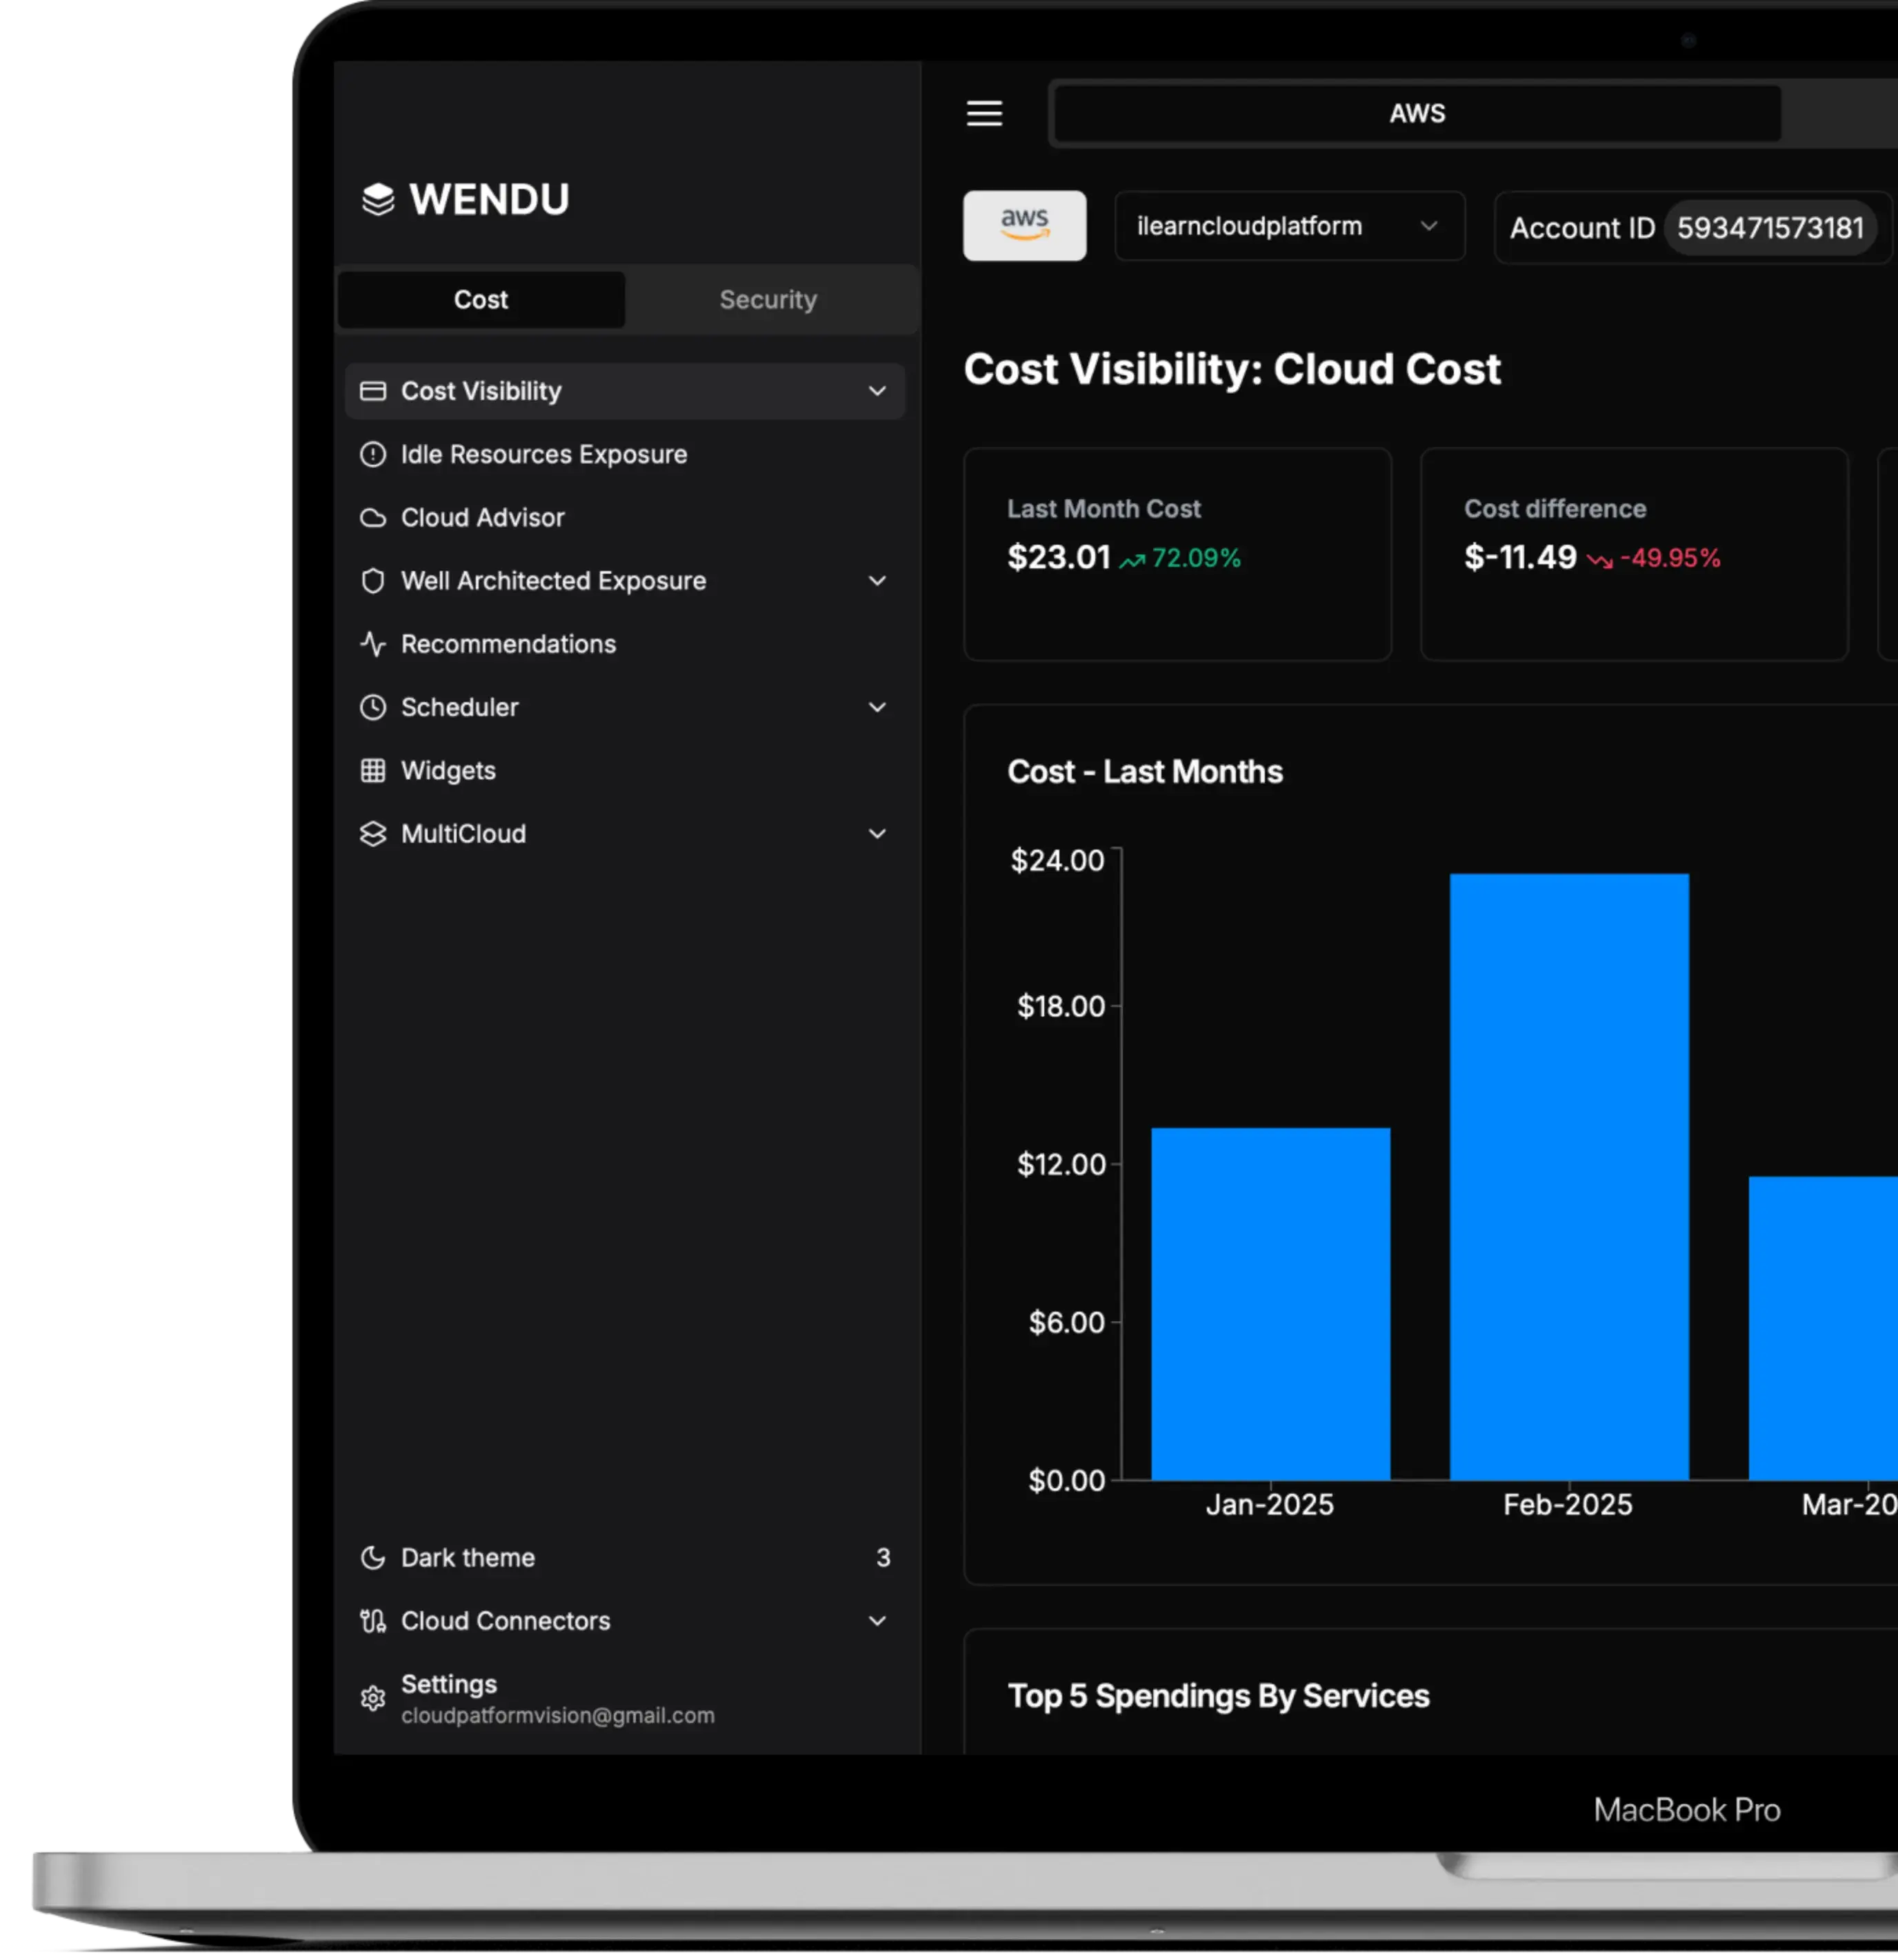Click the Well Architected Exposure shield icon
The height and width of the screenshot is (1960, 1898).
pos(373,581)
